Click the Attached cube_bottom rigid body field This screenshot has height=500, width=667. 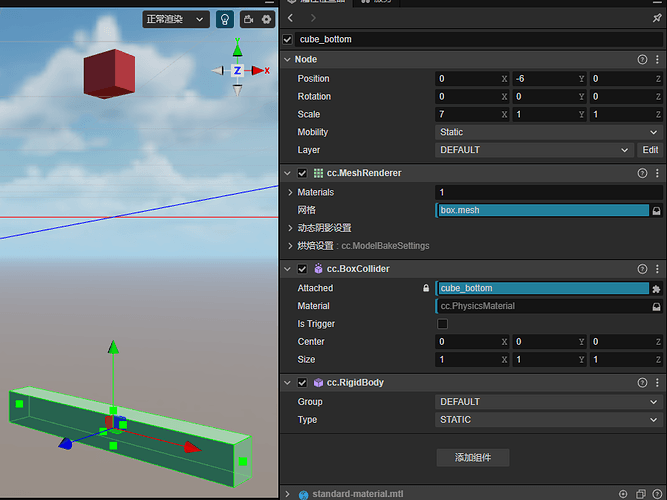543,289
